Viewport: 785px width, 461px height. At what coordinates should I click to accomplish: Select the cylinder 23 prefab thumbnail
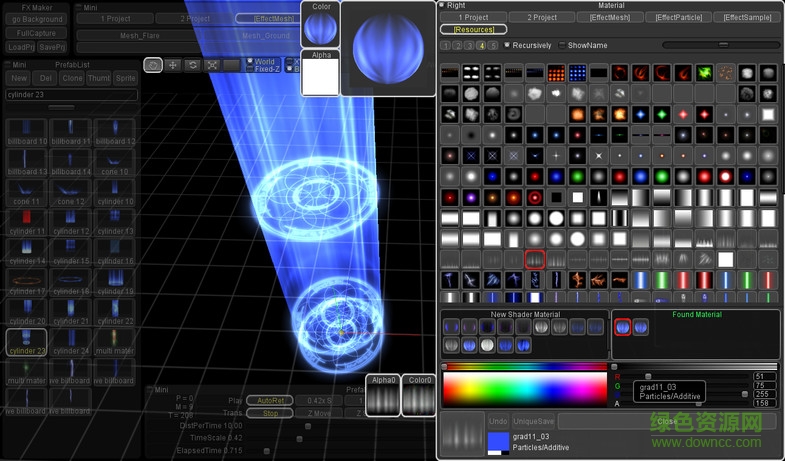click(26, 340)
